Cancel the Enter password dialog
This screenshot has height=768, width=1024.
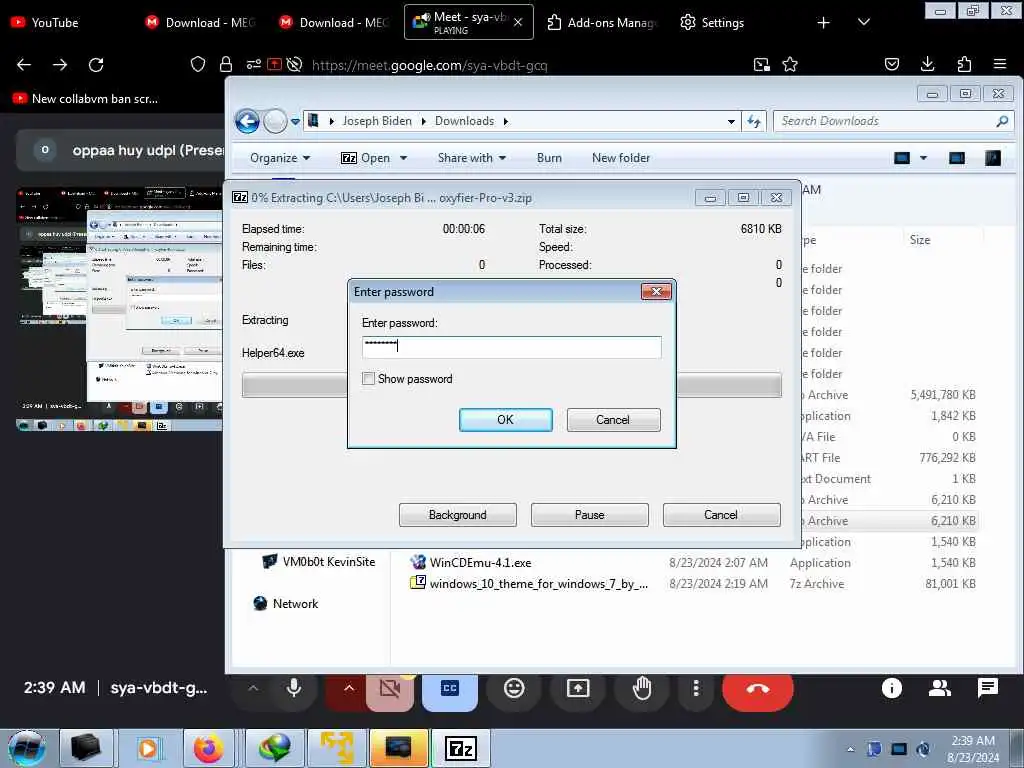613,420
